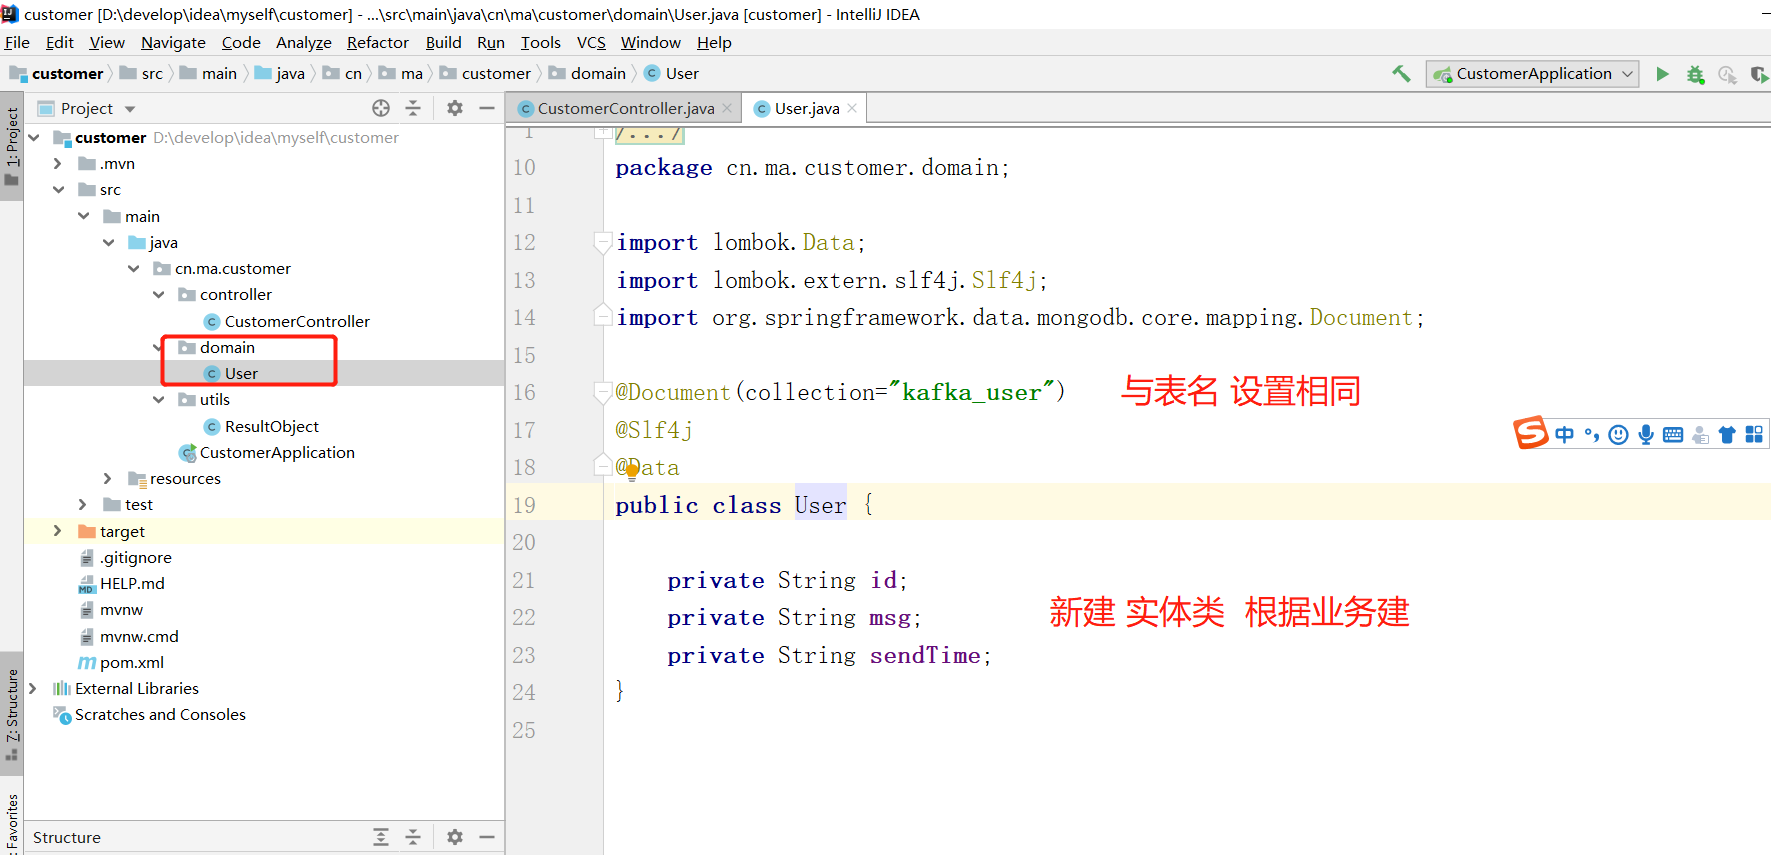Open the Tools menu

click(x=540, y=42)
